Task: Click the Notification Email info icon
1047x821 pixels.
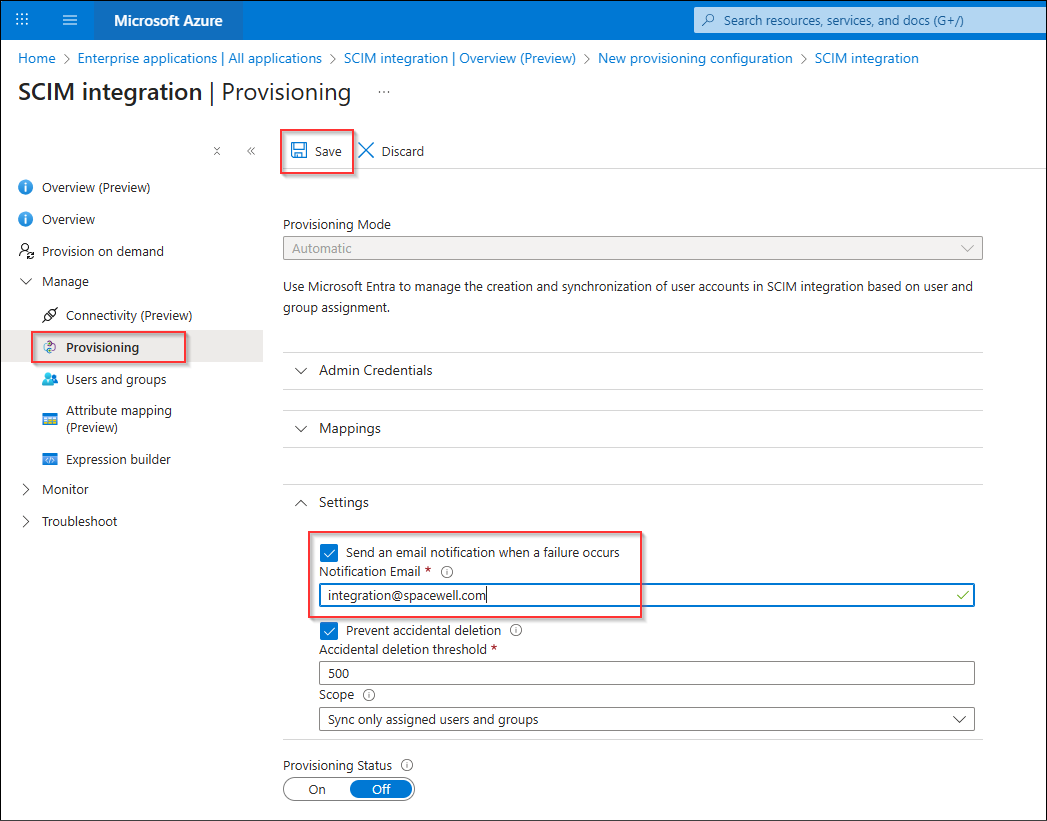Action: (x=447, y=572)
